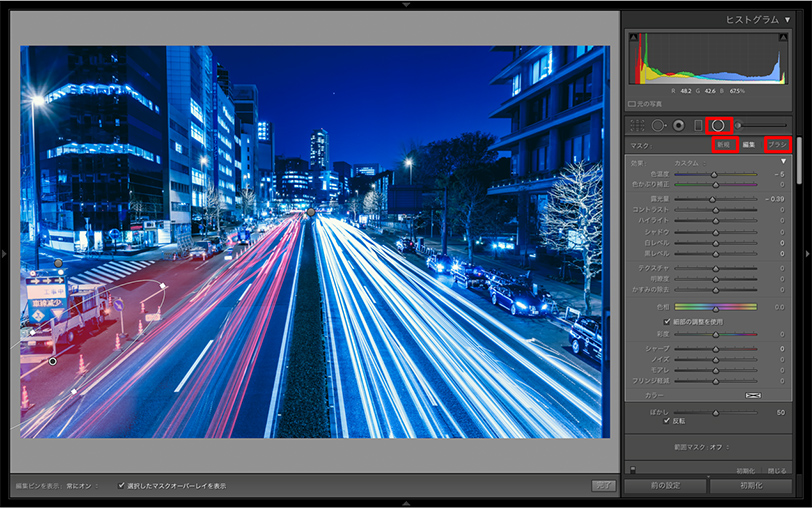Image resolution: width=812 pixels, height=508 pixels.
Task: Click the panel switch icon at bottom-left of mask panel
Action: click(x=632, y=470)
